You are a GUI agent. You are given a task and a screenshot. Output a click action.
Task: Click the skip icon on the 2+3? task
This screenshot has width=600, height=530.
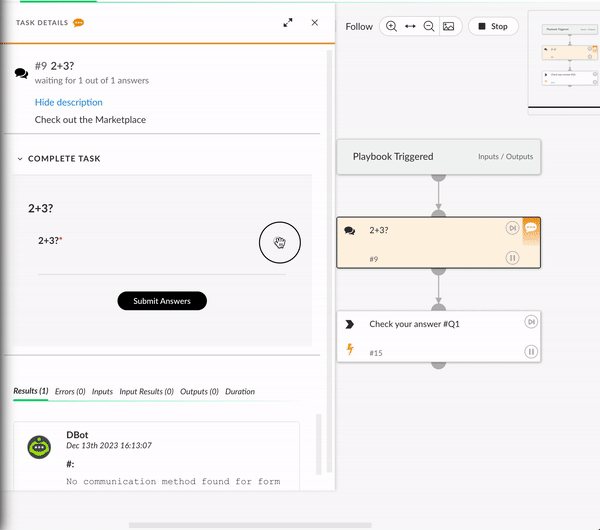click(512, 228)
